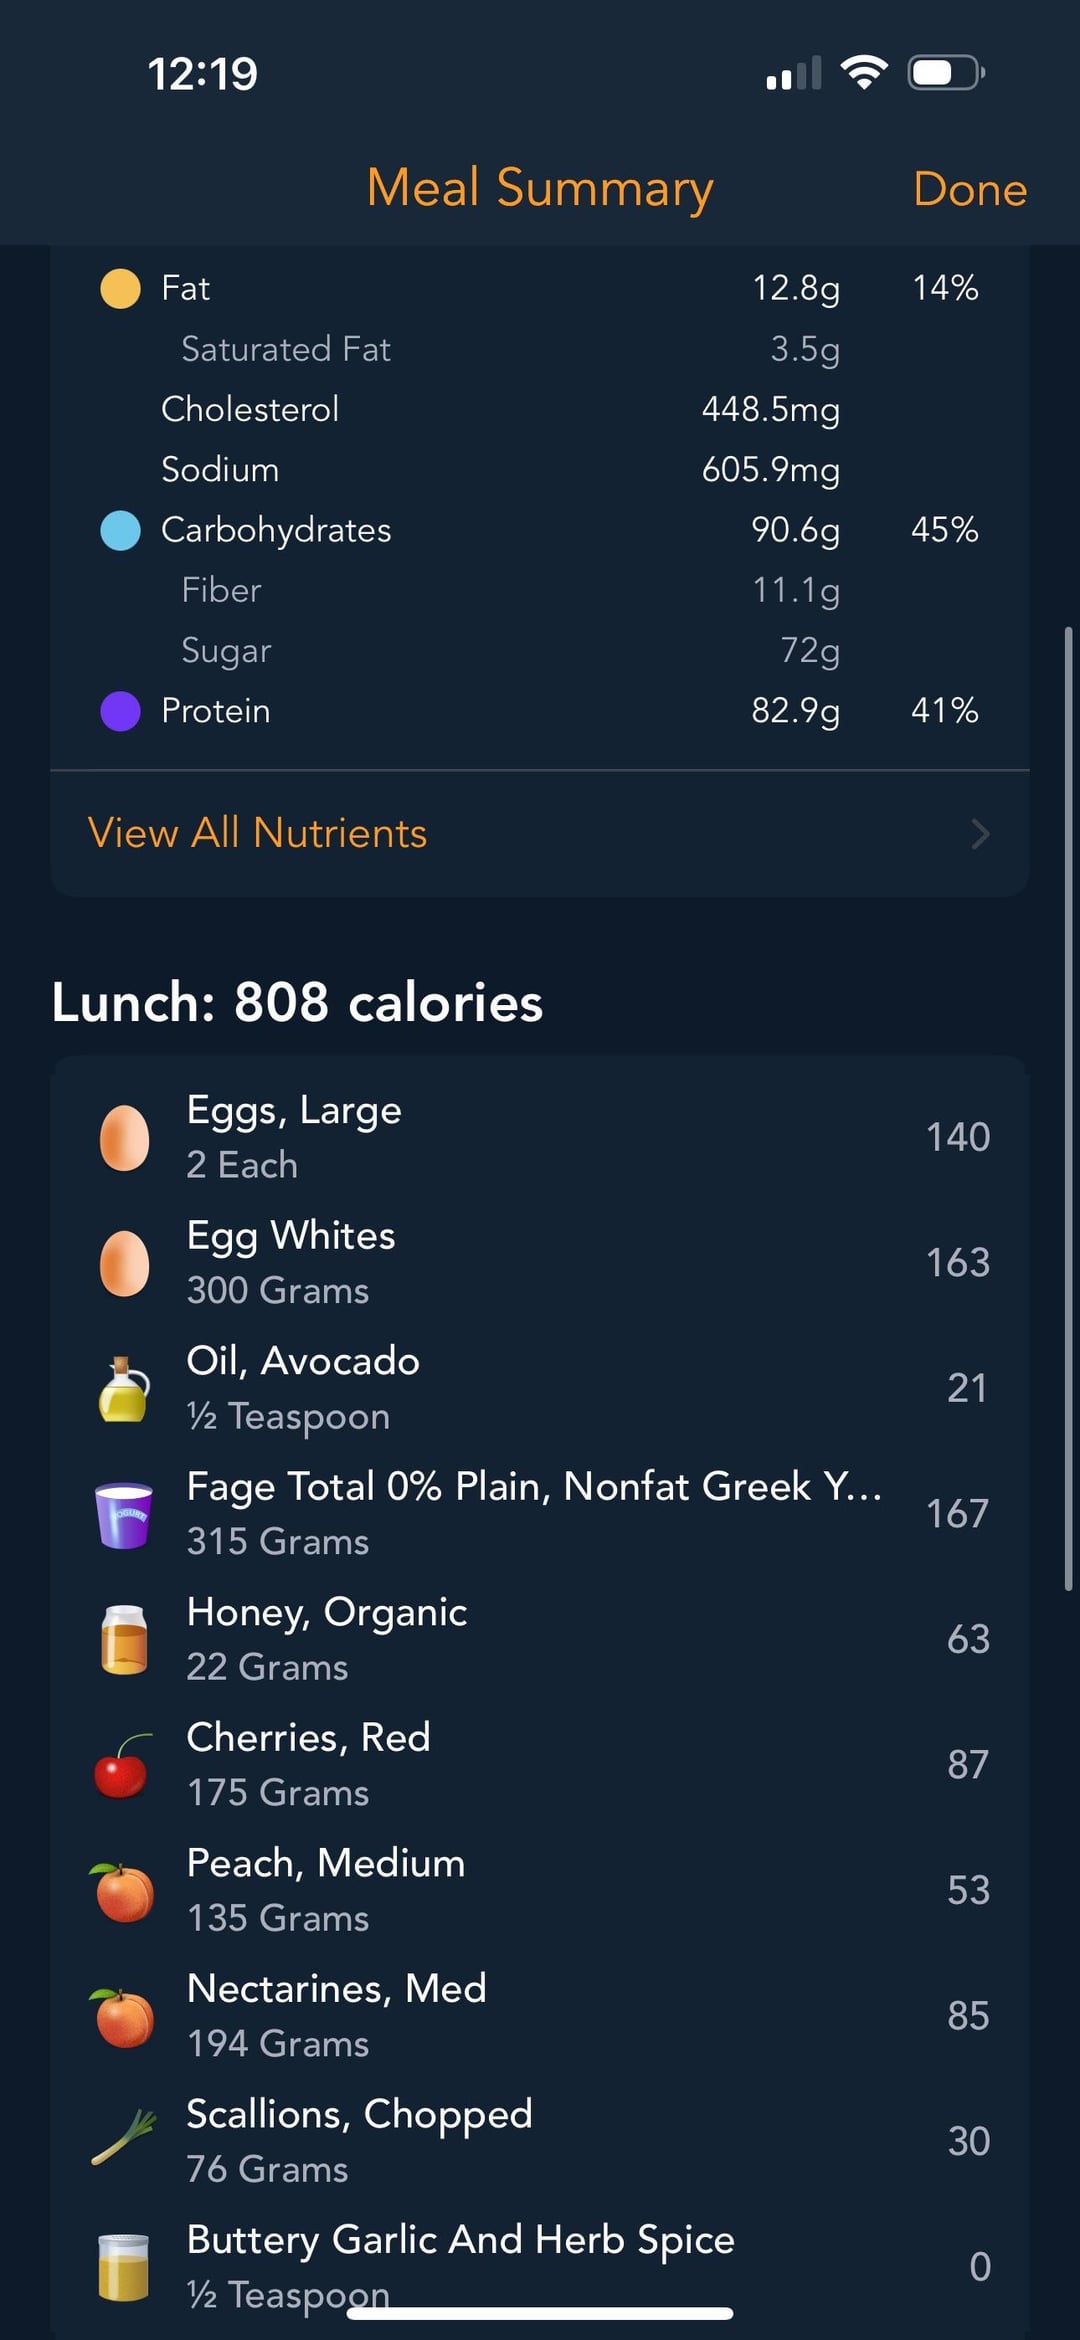Tap the Wi-Fi status icon
1080x2340 pixels.
(864, 73)
